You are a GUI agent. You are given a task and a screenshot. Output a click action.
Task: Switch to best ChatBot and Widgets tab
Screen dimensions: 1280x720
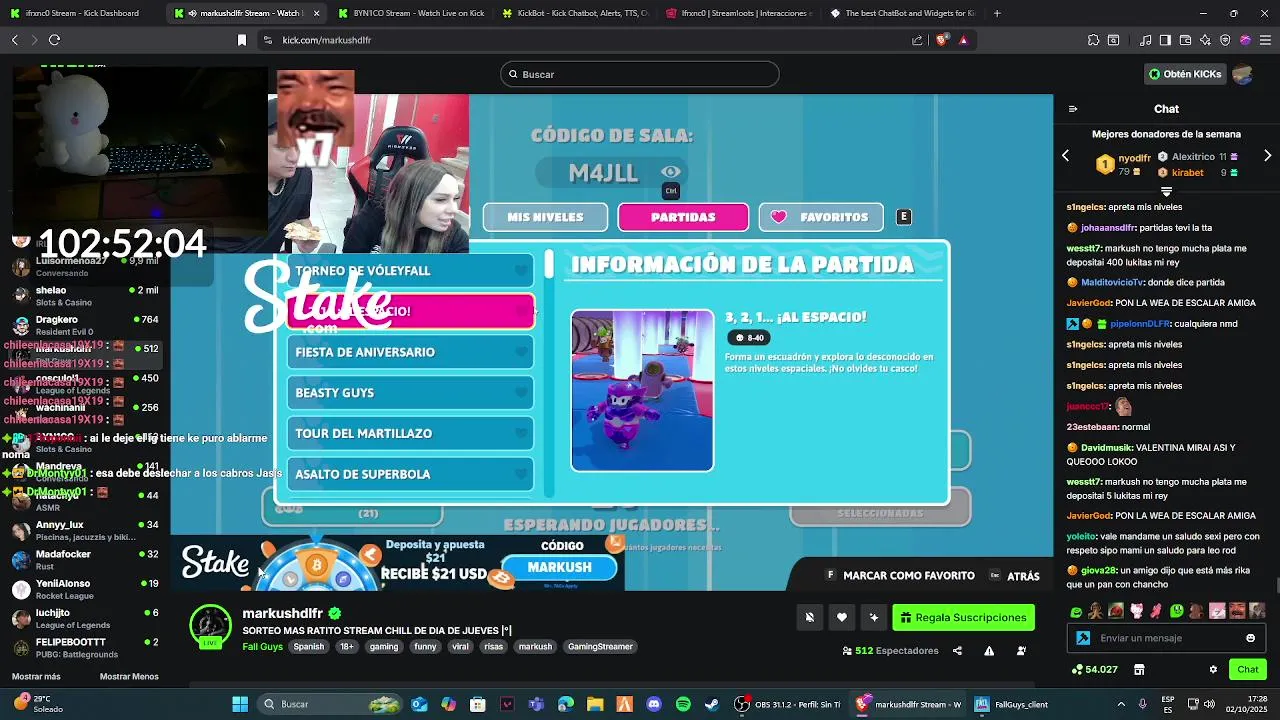point(903,13)
